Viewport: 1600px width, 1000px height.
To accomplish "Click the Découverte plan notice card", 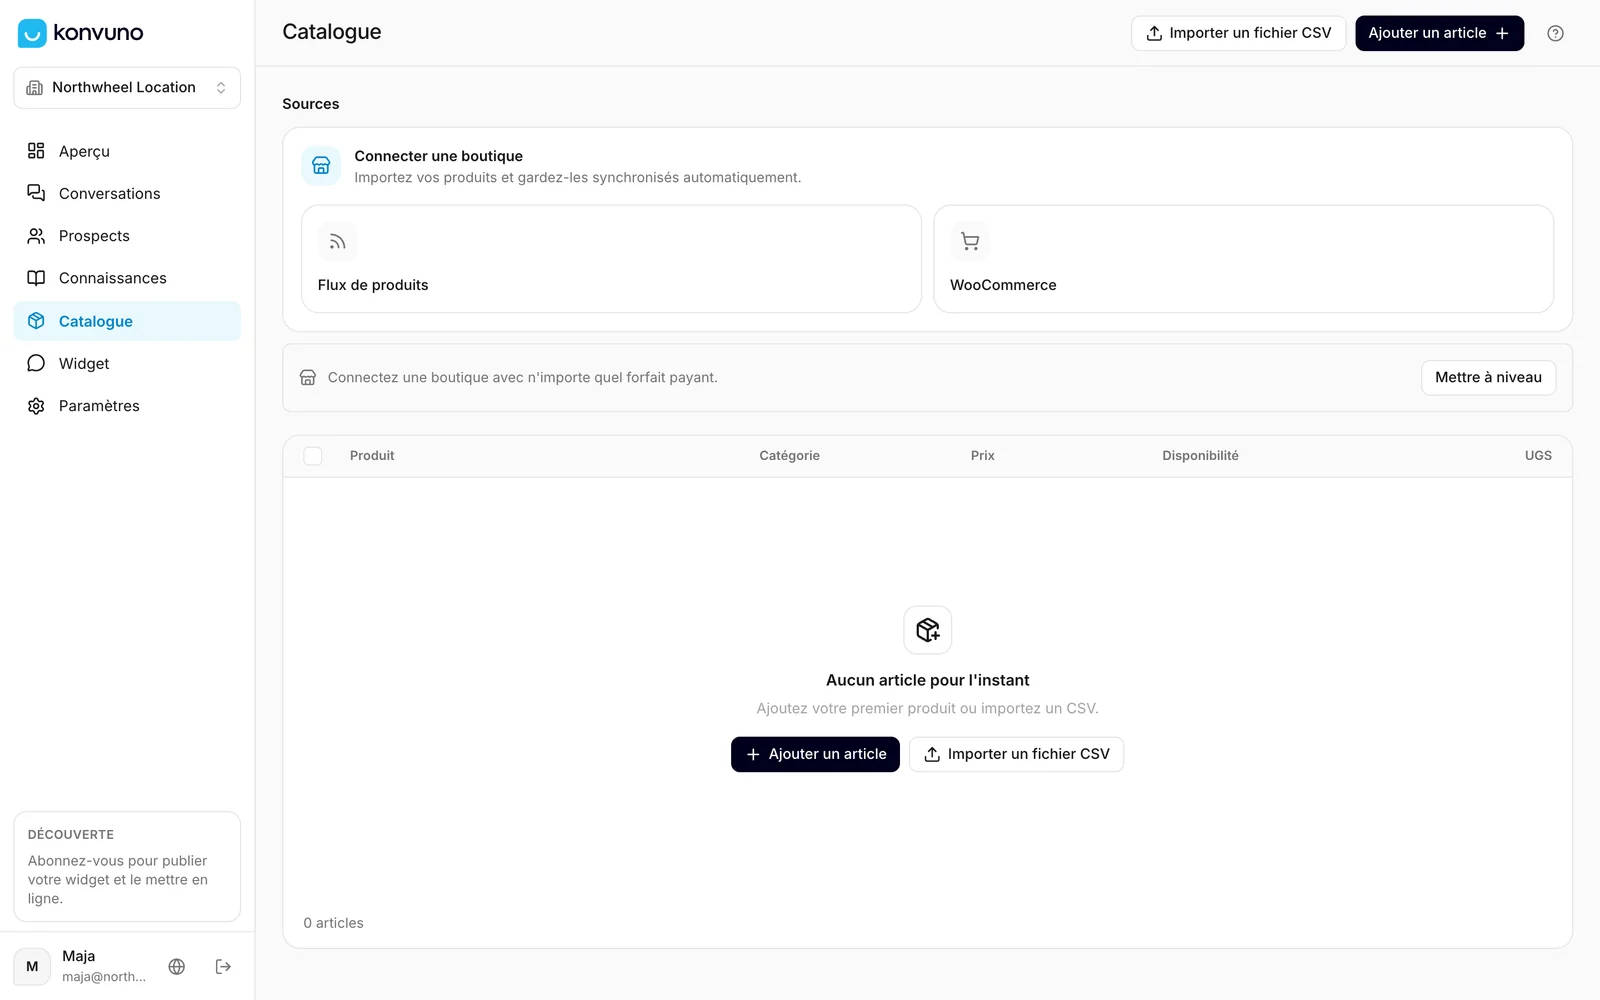I will pyautogui.click(x=127, y=867).
